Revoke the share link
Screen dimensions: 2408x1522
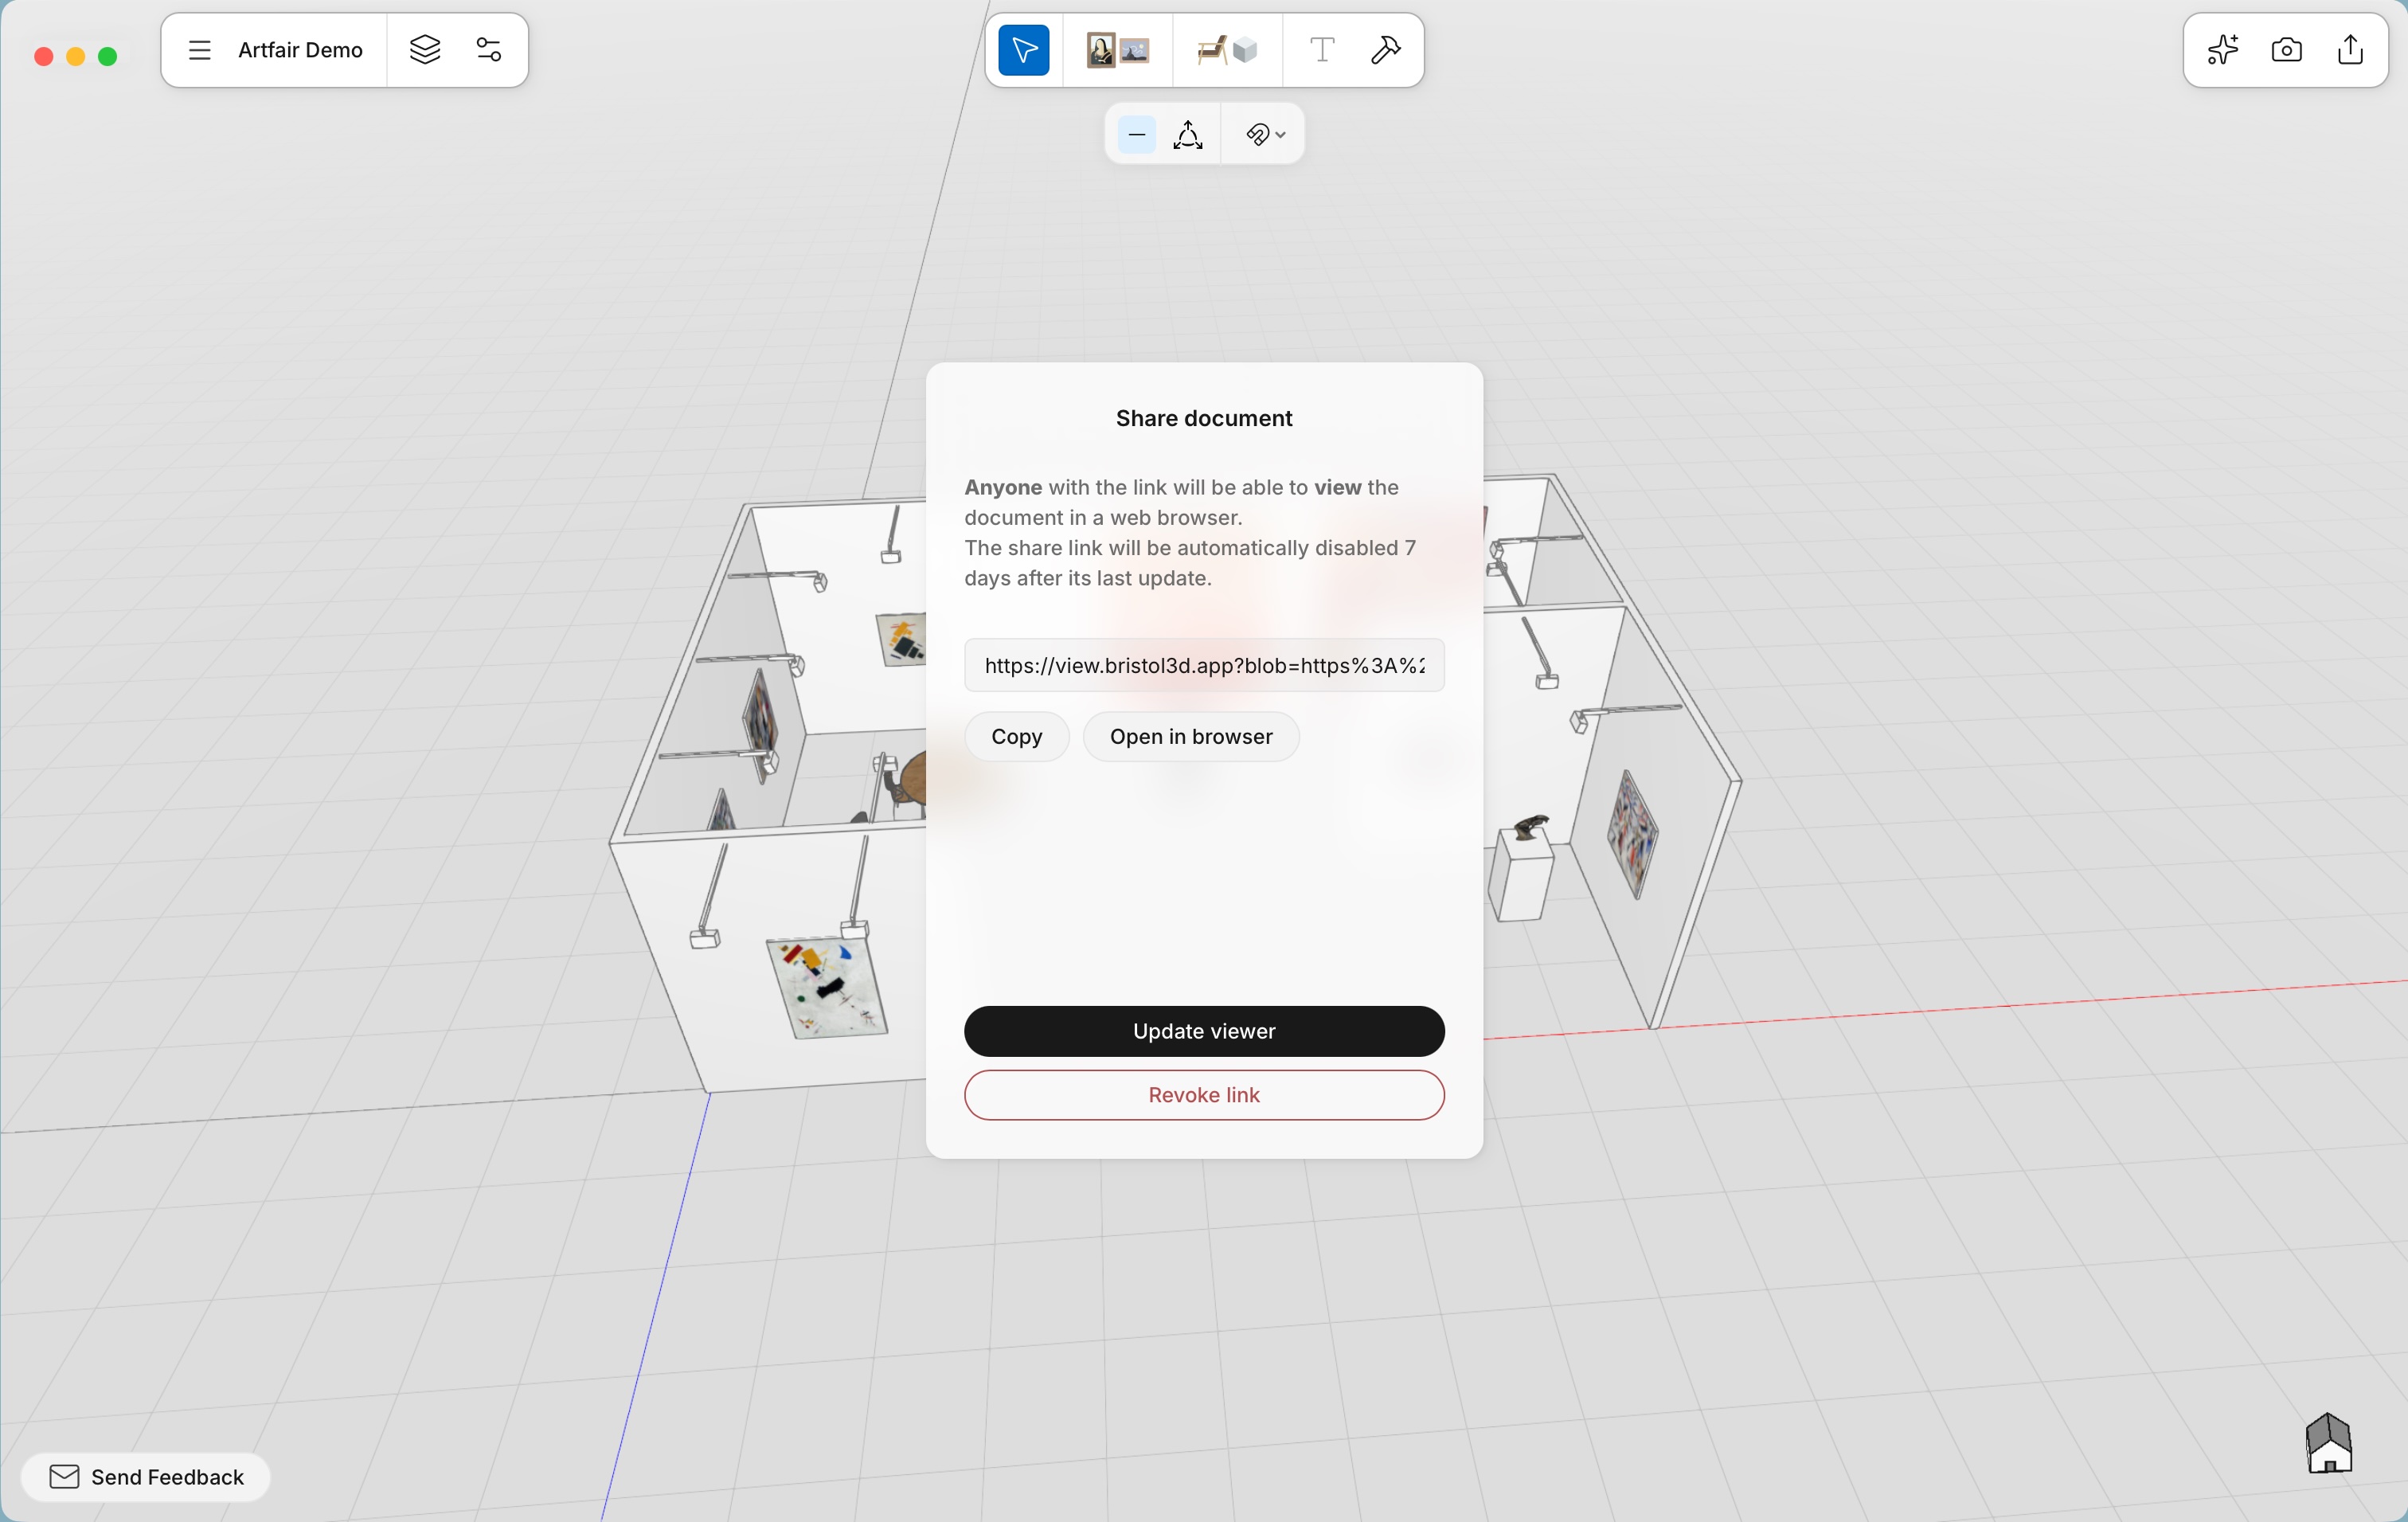click(1203, 1095)
